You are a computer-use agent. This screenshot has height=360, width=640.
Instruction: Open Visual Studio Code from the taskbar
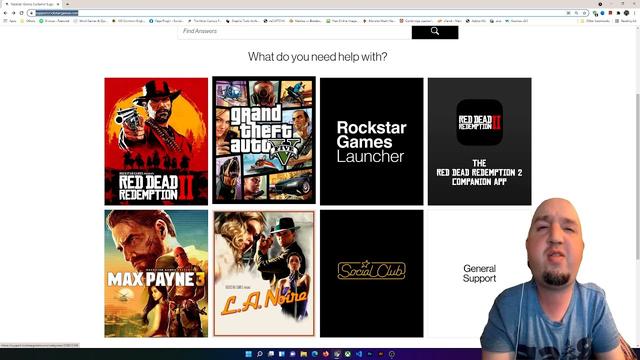pos(359,354)
